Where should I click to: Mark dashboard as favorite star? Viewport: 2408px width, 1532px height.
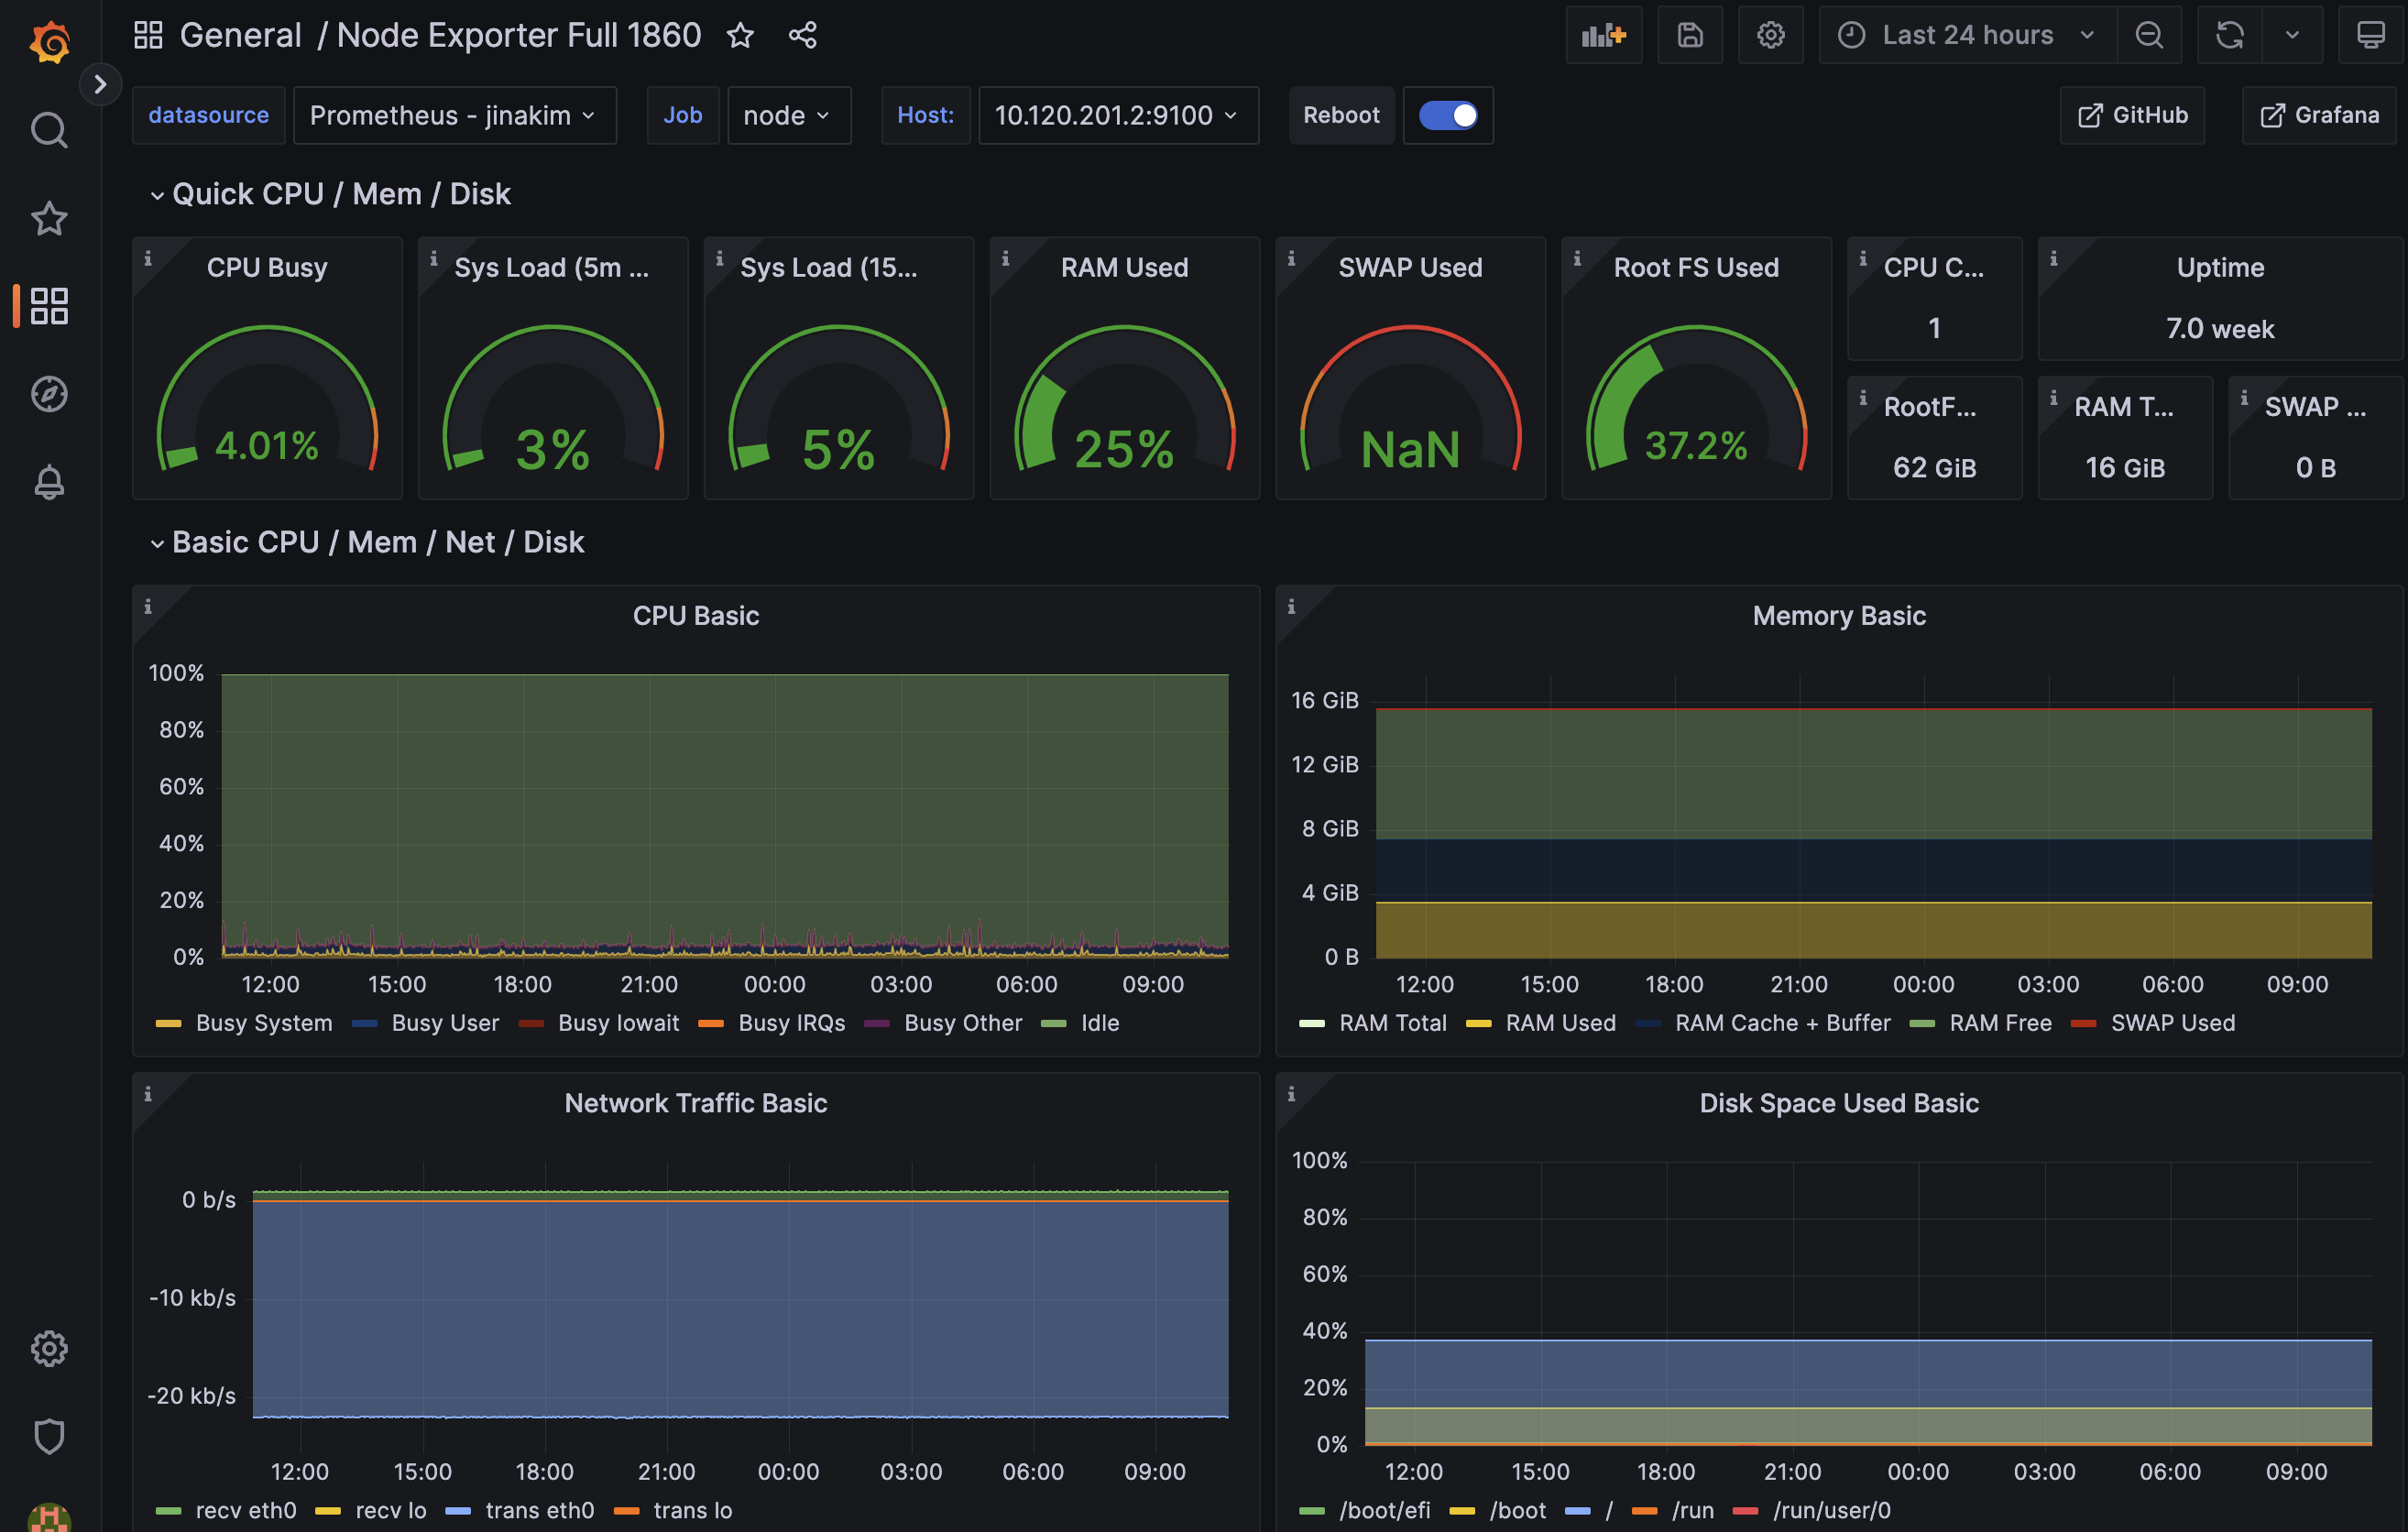tap(740, 35)
